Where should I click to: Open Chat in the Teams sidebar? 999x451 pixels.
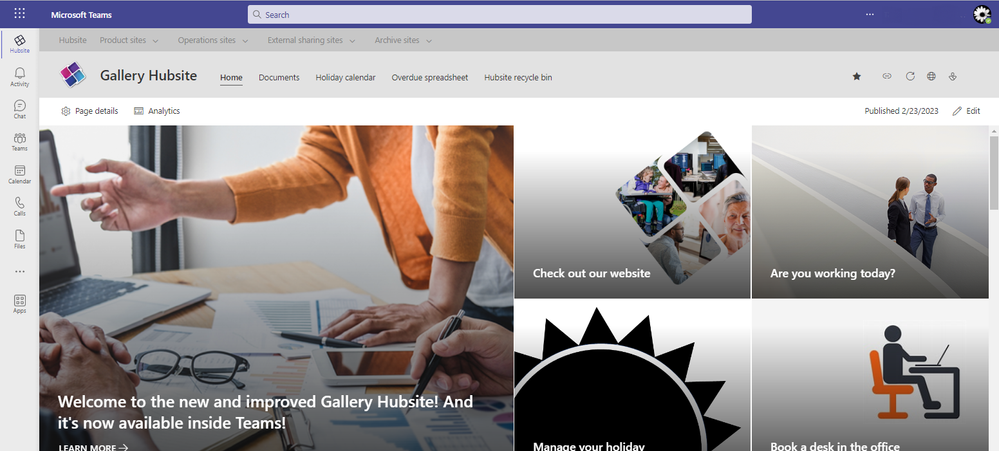[20, 110]
